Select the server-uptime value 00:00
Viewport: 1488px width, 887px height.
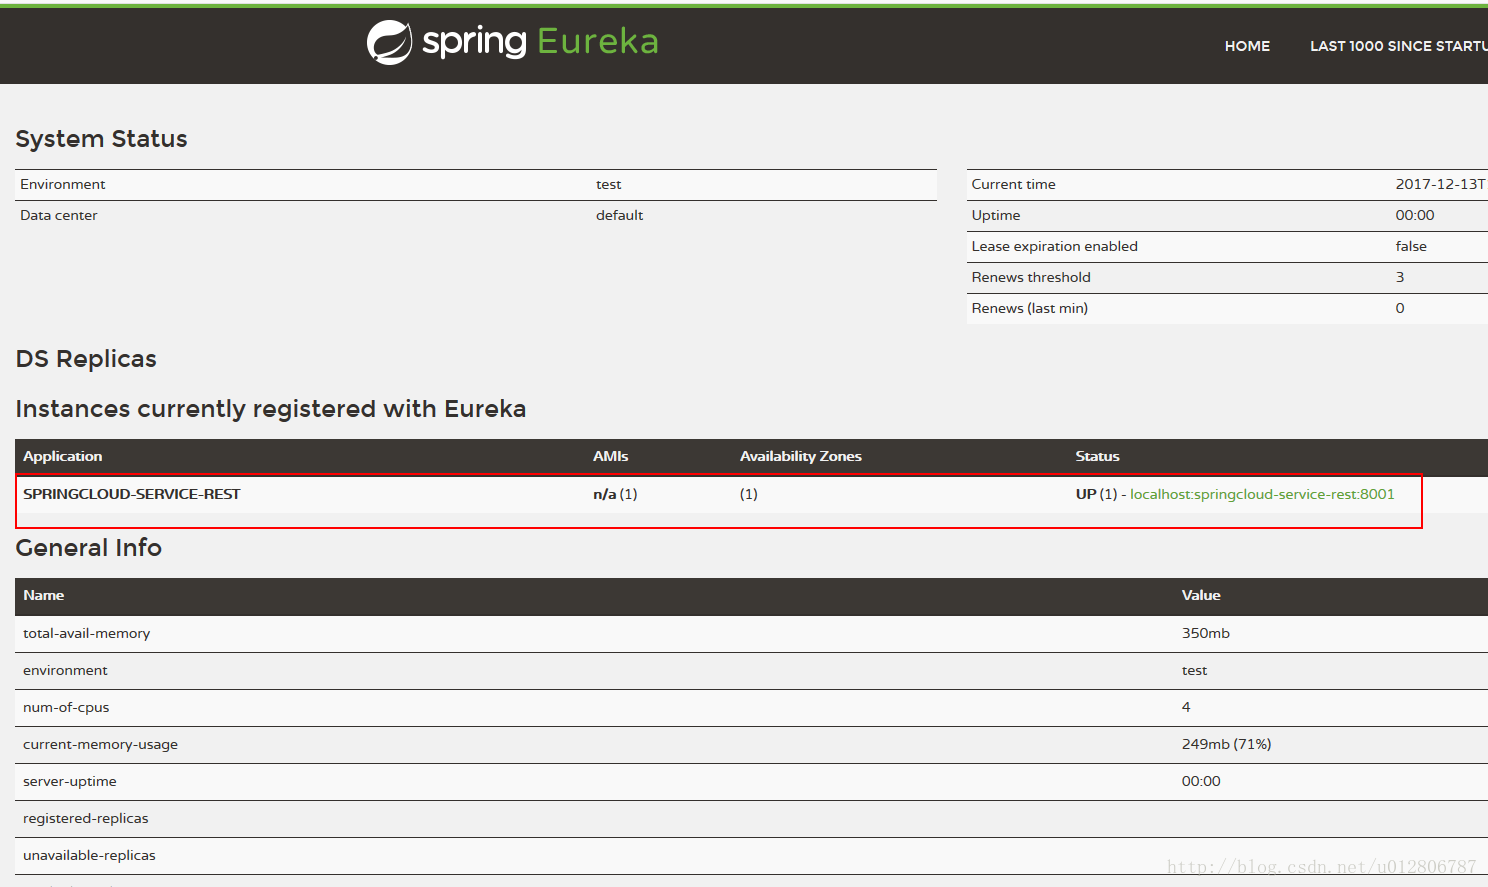pyautogui.click(x=1201, y=781)
